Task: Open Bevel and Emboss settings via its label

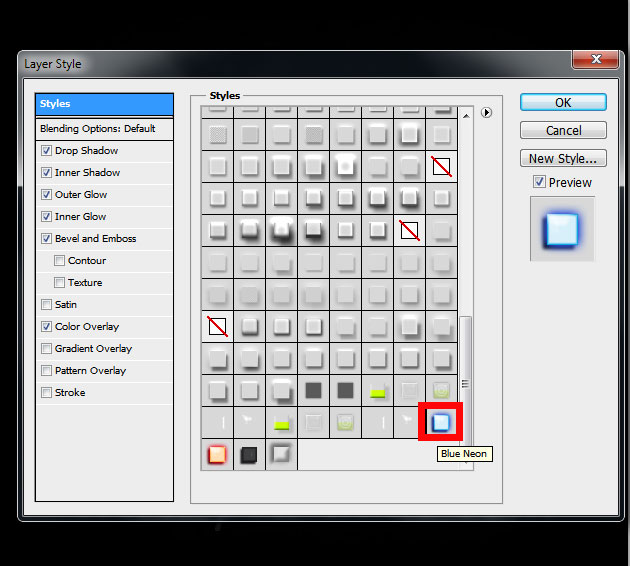Action: pos(96,239)
